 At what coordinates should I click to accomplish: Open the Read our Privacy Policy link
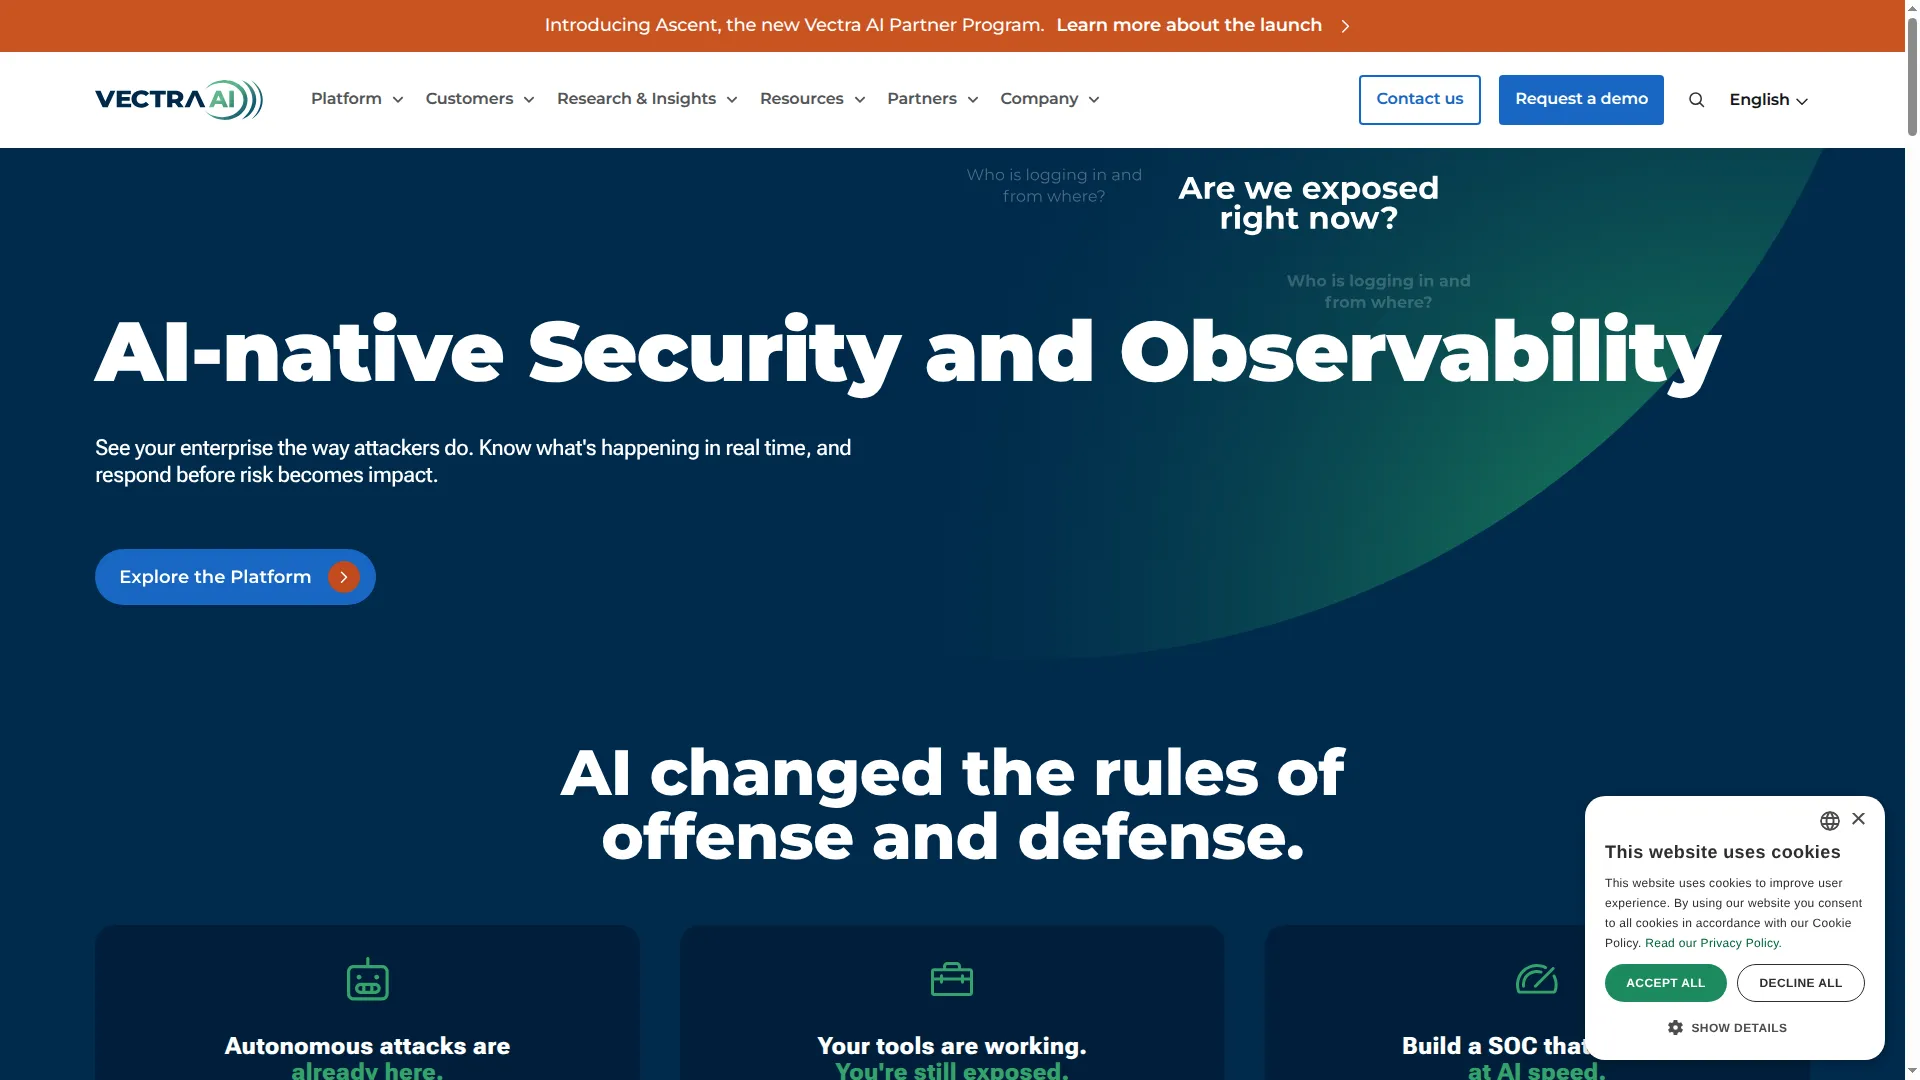pos(1712,943)
